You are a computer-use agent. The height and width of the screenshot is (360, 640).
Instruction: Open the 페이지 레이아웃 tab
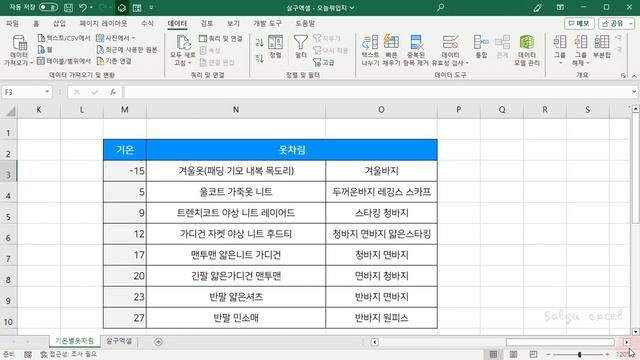[103, 24]
